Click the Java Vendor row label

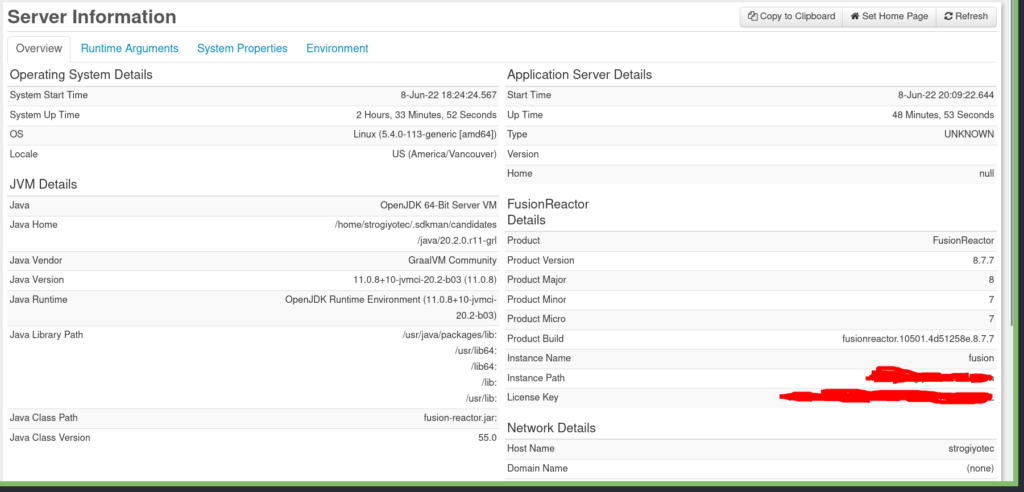(x=37, y=260)
